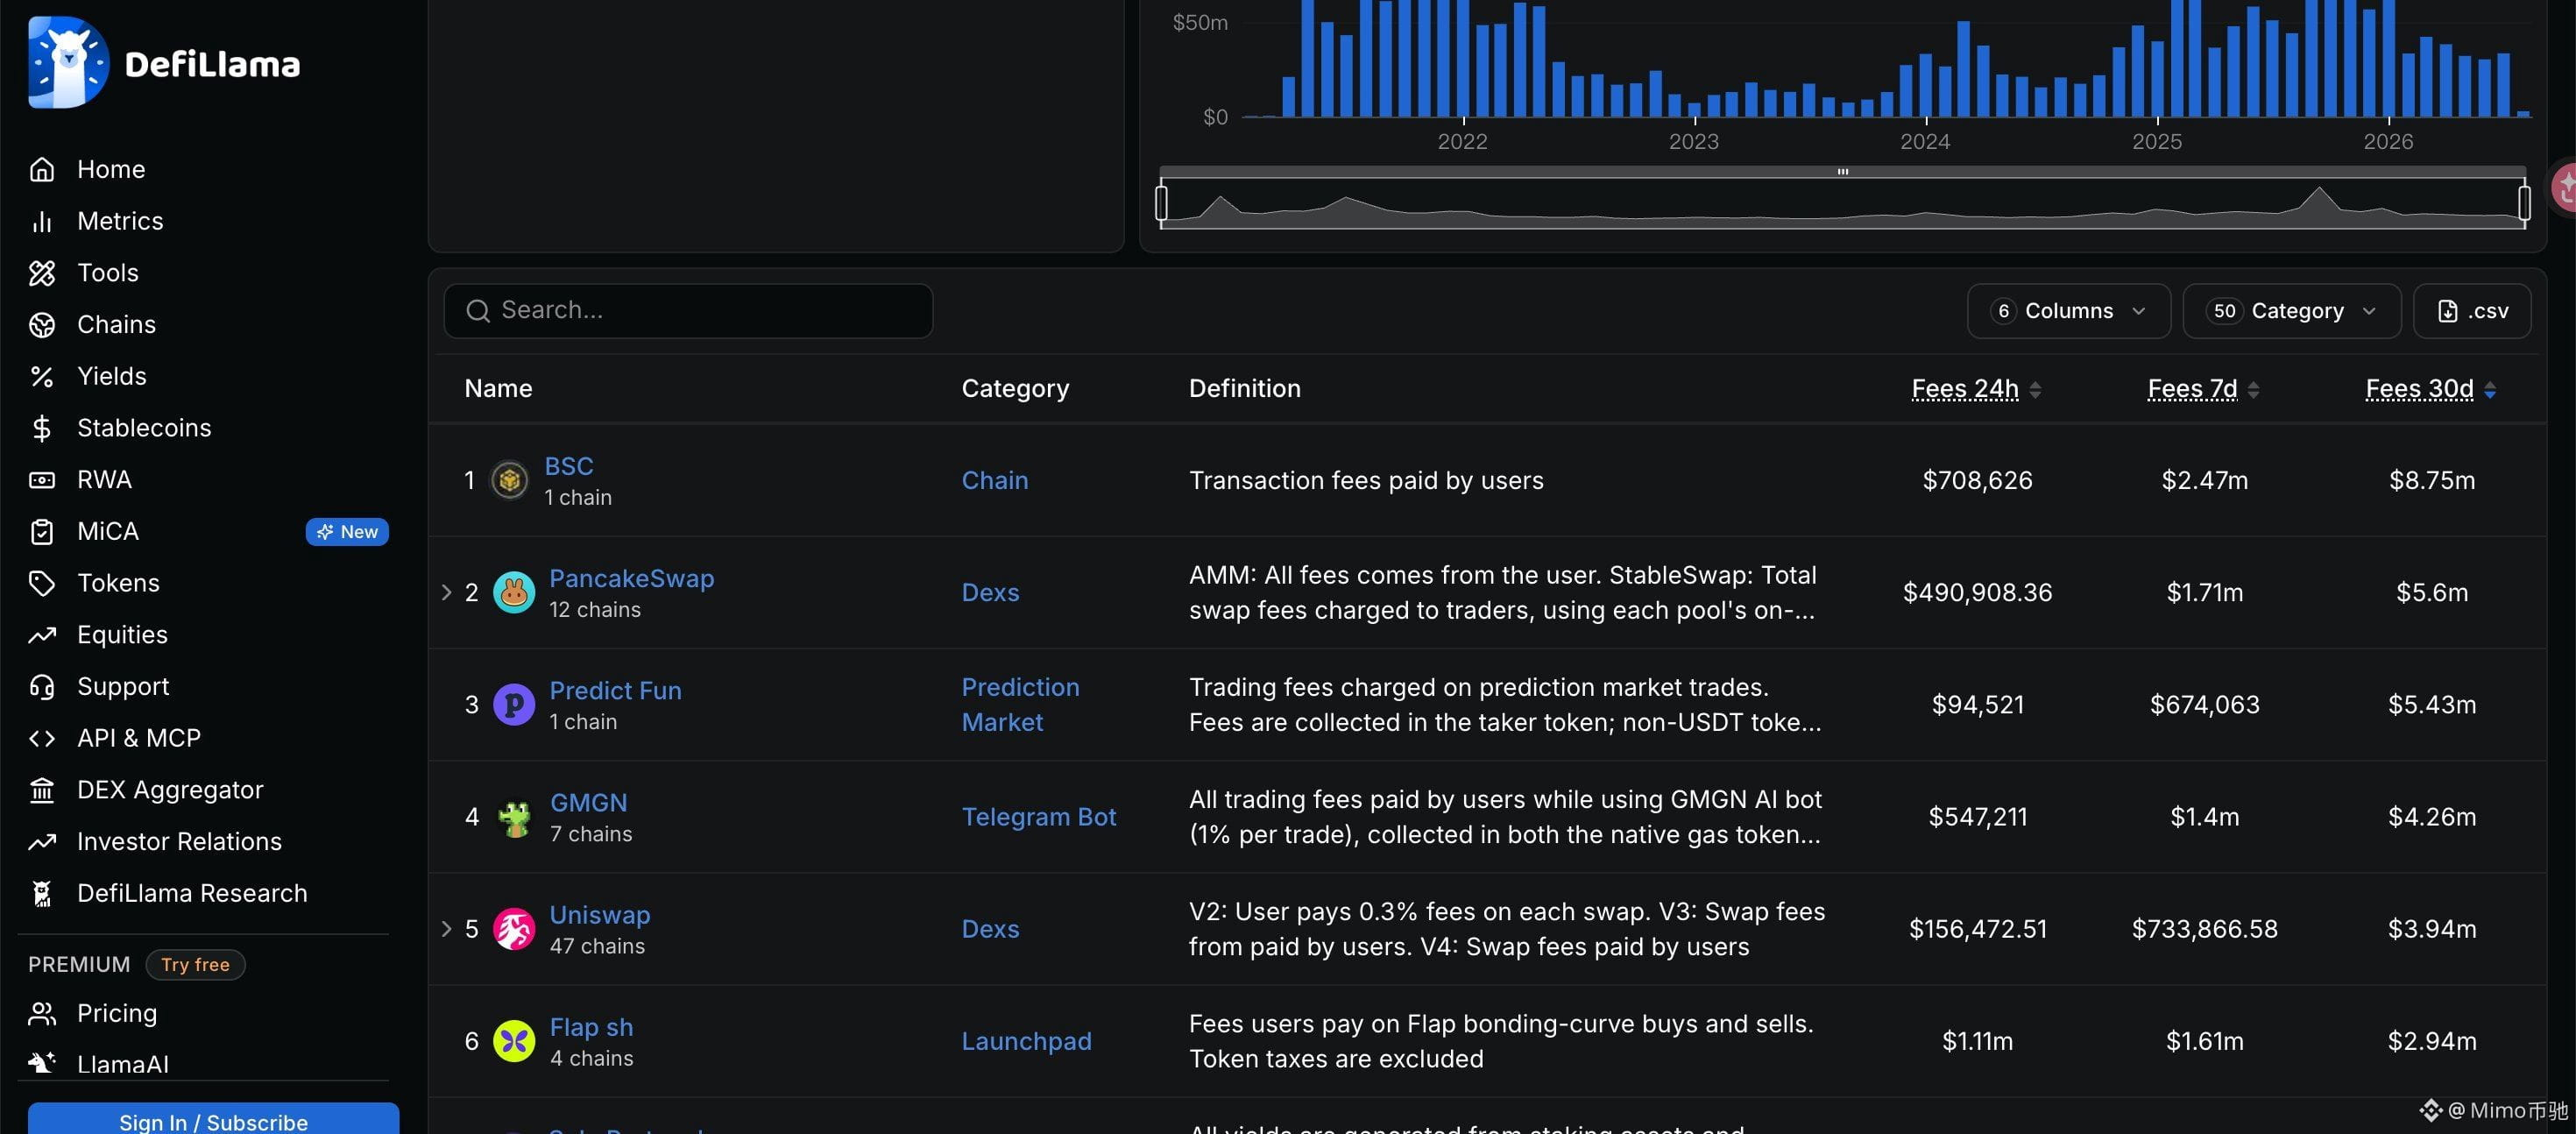The width and height of the screenshot is (2576, 1134).
Task: Click the DEX Aggregator bank icon
Action: click(42, 790)
